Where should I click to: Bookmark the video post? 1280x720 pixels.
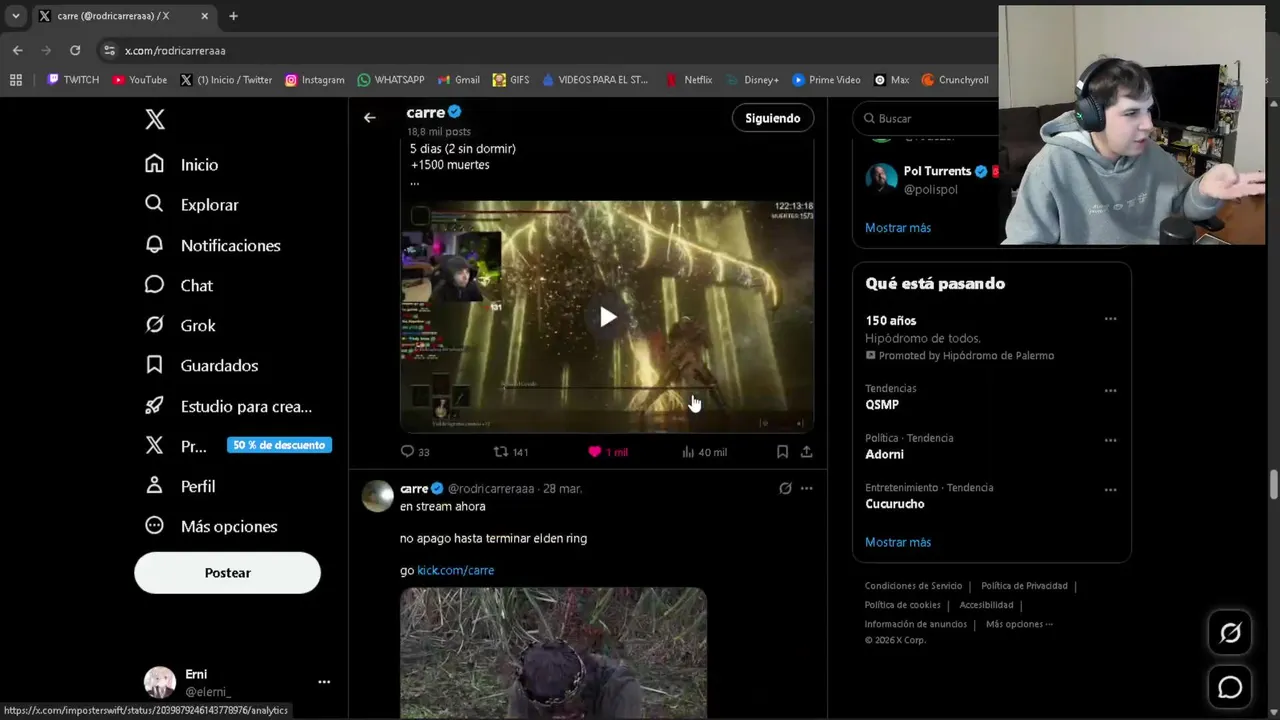(782, 452)
